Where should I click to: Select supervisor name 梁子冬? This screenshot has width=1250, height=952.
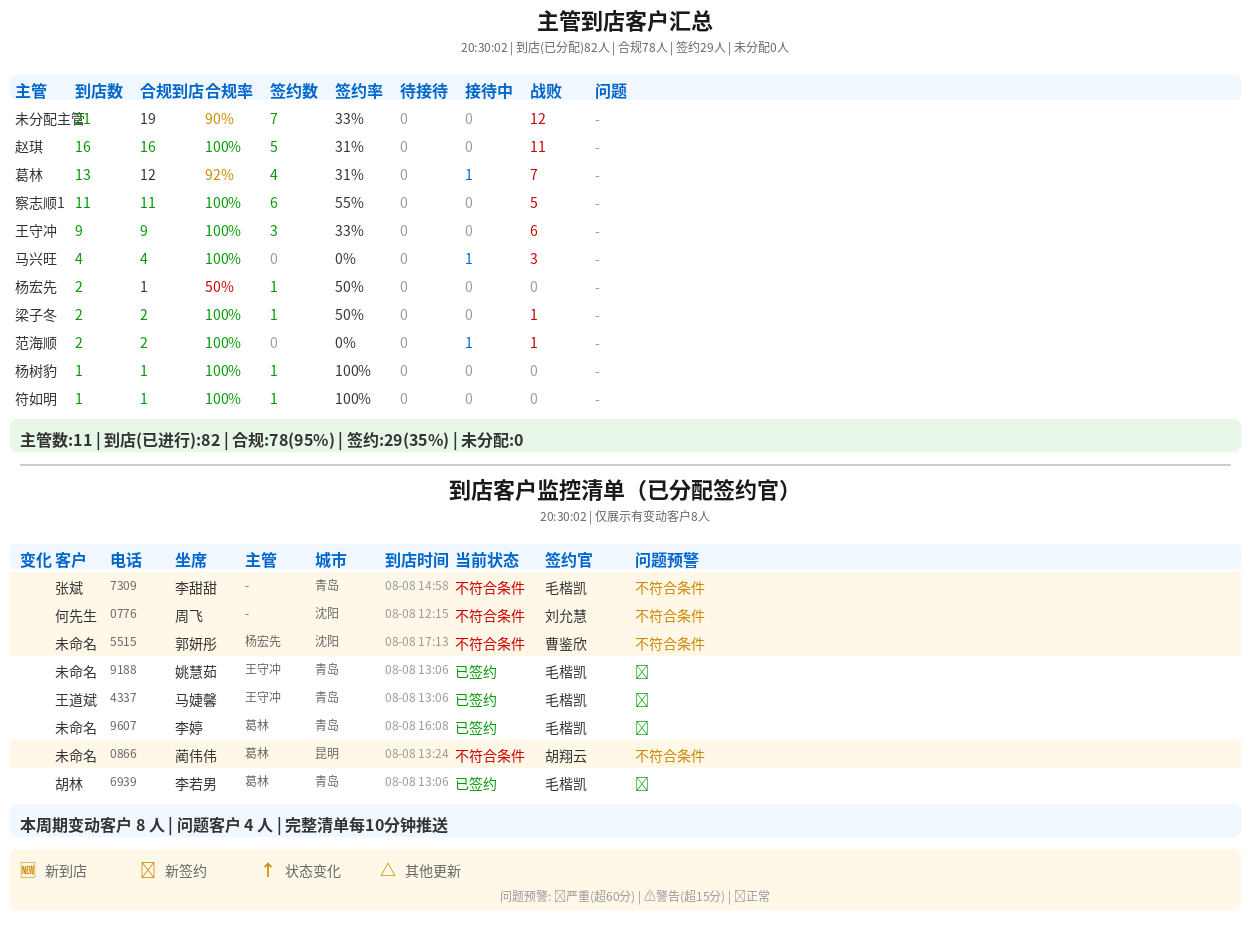[x=36, y=315]
